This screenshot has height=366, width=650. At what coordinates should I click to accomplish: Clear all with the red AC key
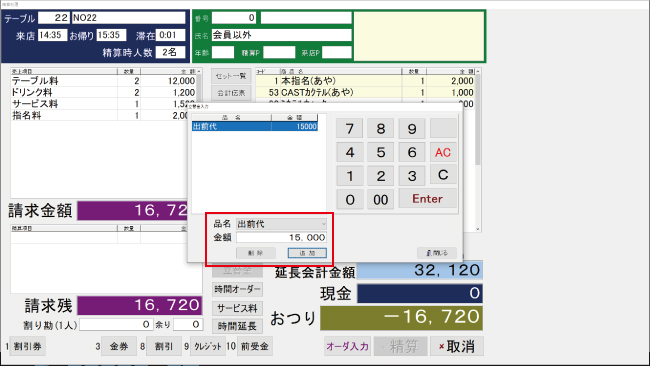(443, 152)
